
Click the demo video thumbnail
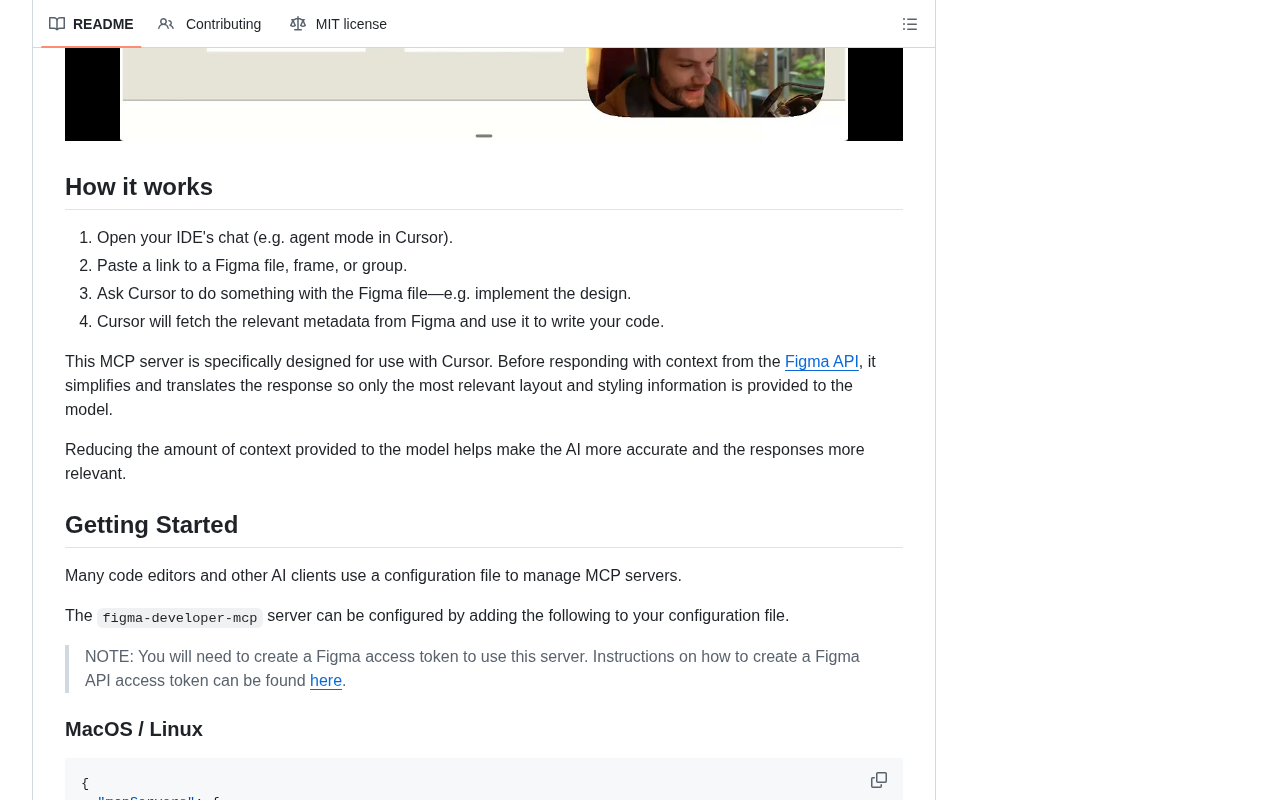484,94
